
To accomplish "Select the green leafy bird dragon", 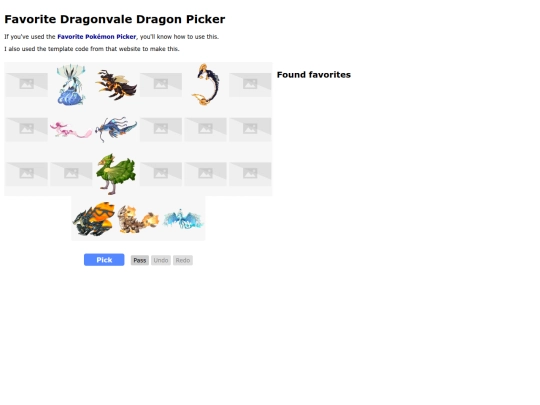I will click(x=116, y=174).
